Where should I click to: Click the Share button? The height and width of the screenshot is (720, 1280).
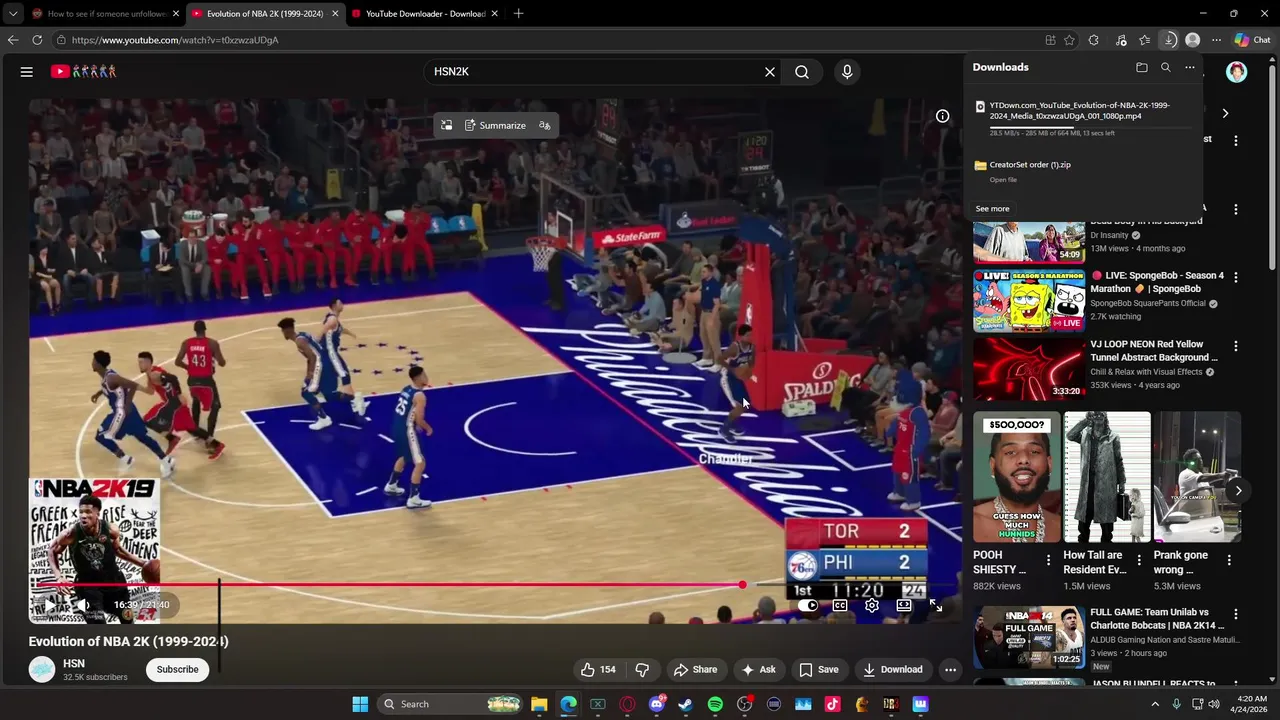click(x=695, y=670)
